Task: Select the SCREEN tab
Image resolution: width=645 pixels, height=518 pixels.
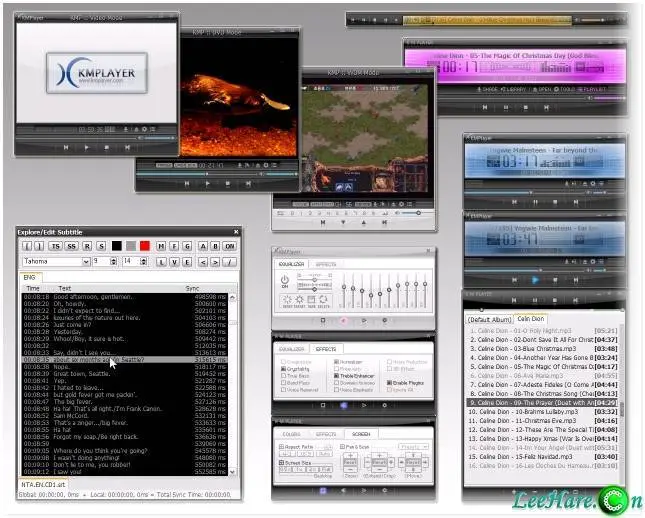Action: pos(361,434)
